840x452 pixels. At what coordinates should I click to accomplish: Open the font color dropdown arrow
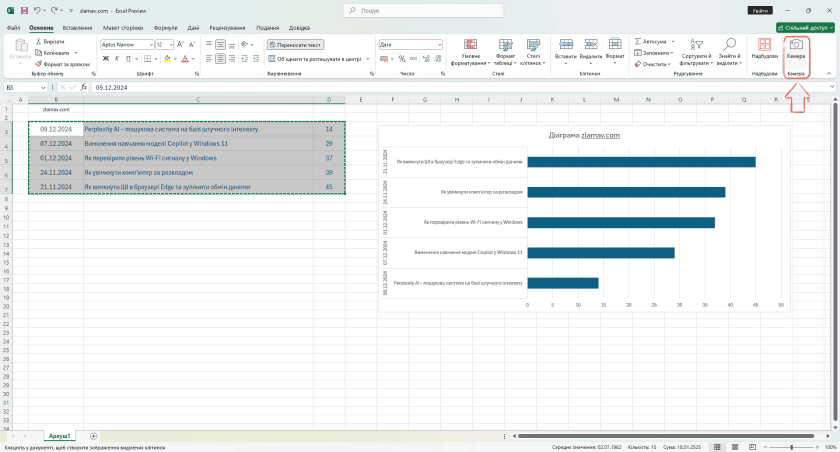193,58
